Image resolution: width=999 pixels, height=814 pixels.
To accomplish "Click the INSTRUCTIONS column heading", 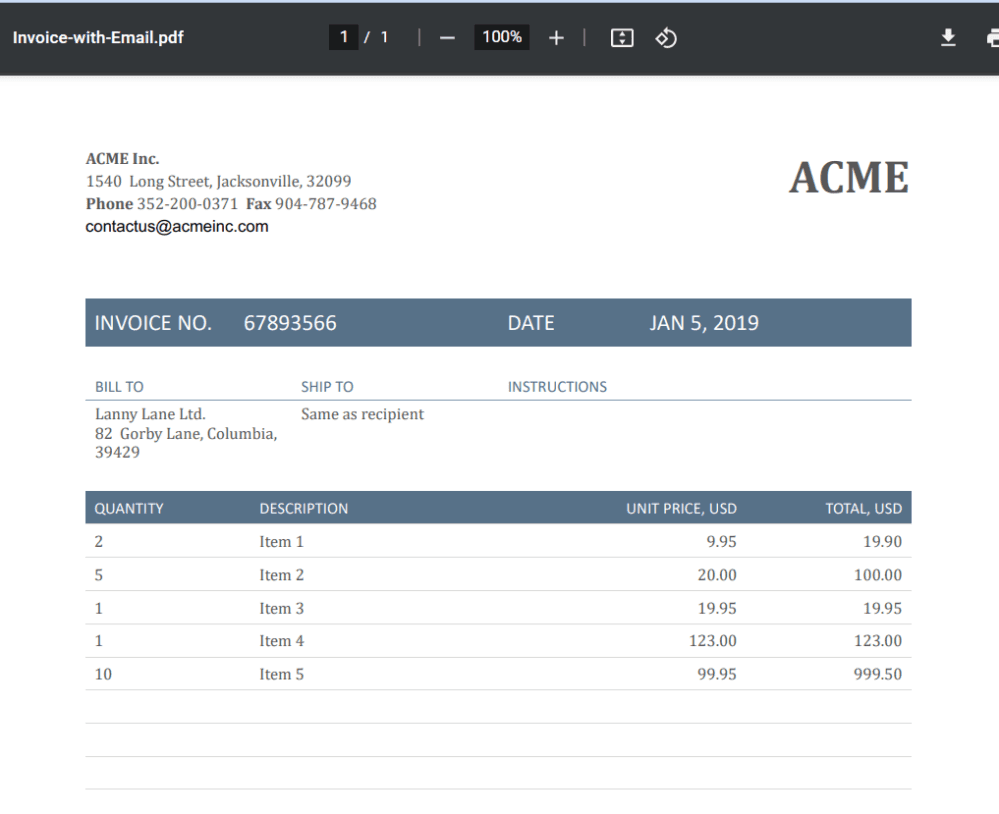I will [557, 387].
